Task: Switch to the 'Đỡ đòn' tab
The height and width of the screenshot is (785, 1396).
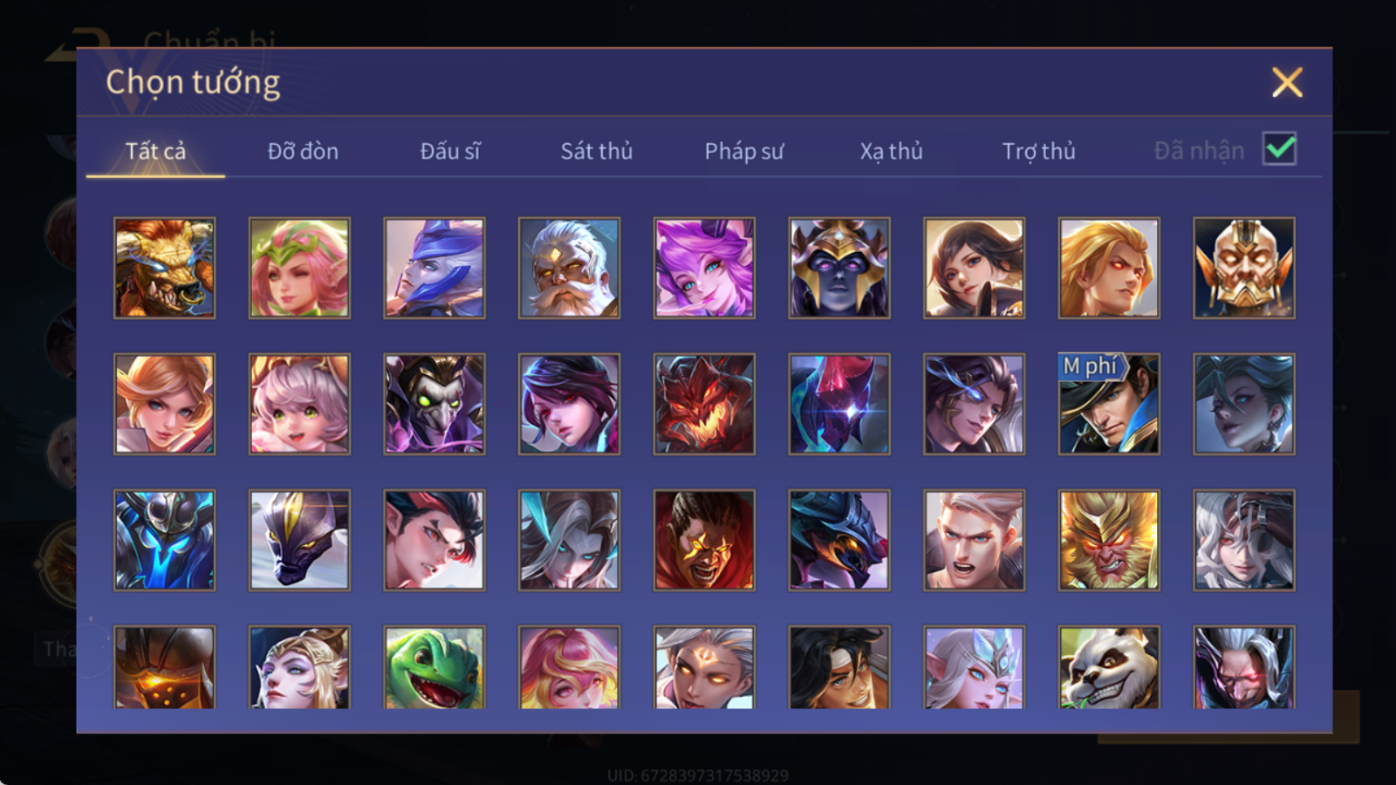Action: (x=303, y=151)
